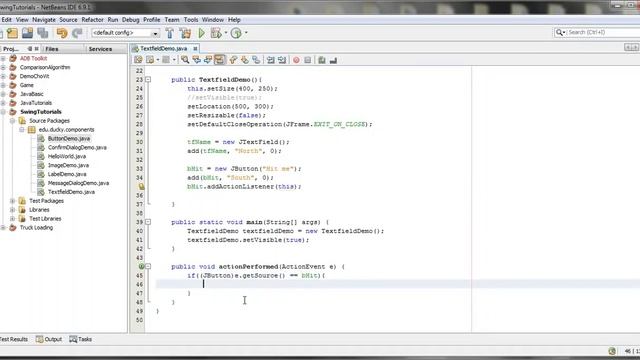Collapse the Source Packages node
This screenshot has width=640, height=360.
(x=13, y=121)
